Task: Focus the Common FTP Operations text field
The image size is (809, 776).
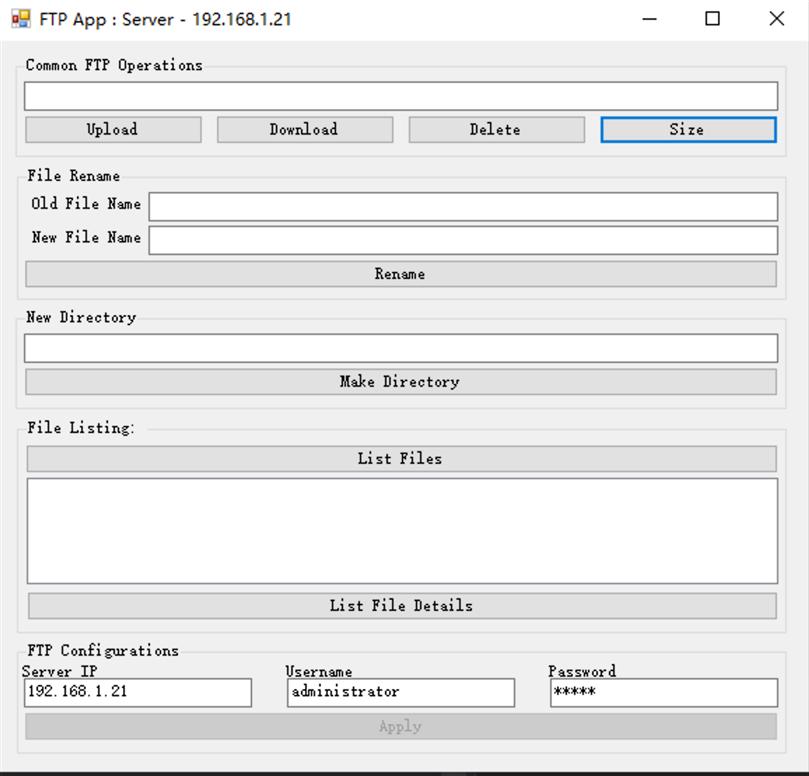Action: [400, 96]
